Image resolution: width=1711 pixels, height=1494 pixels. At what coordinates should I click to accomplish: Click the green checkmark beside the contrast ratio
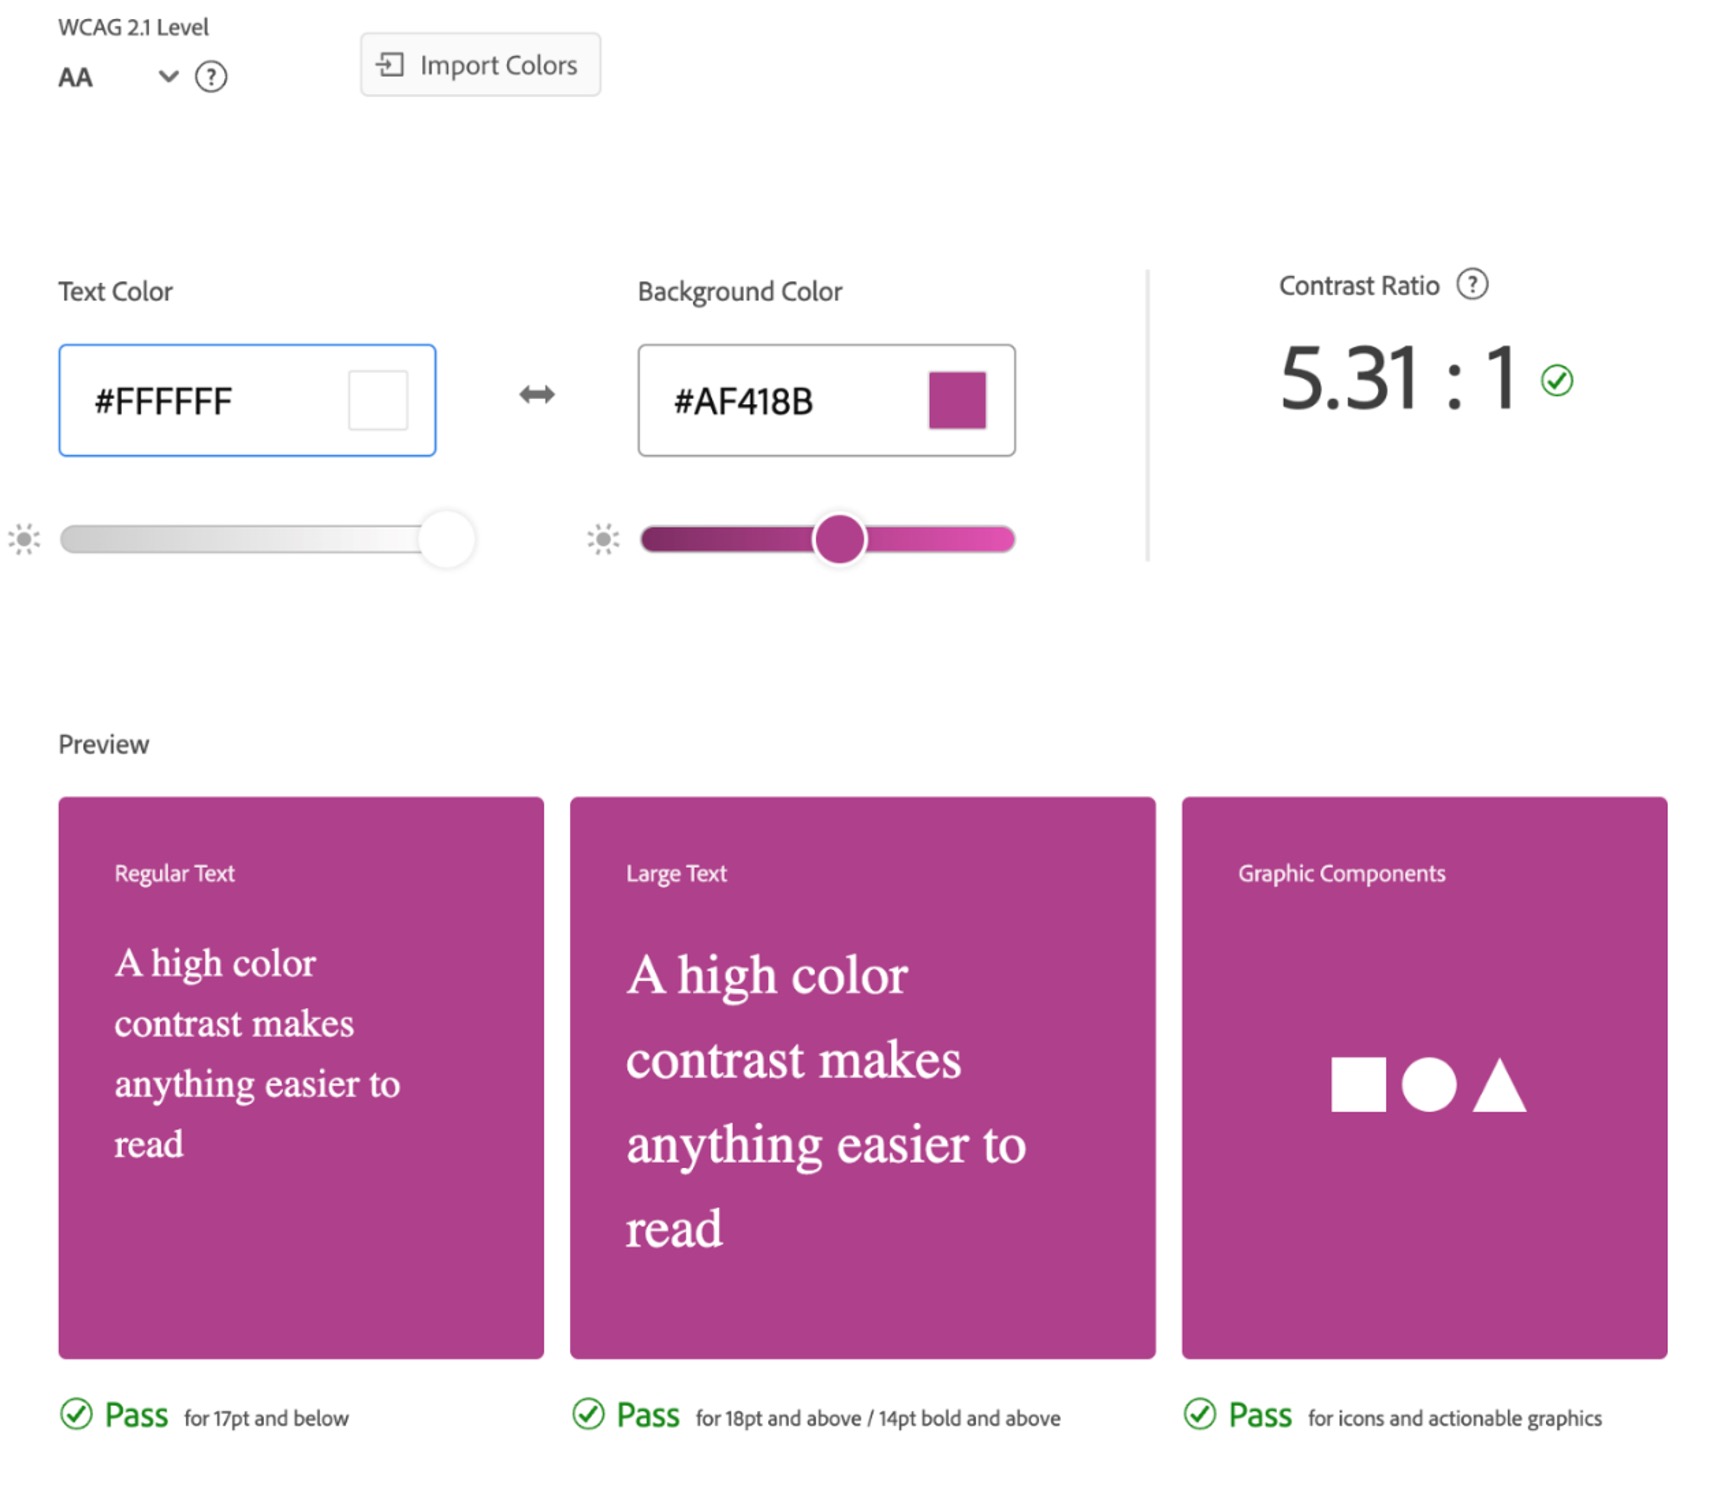1557,380
